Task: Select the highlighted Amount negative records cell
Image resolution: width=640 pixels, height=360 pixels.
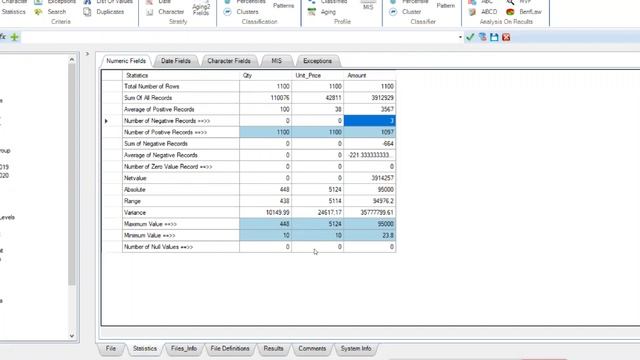Action: tap(369, 121)
